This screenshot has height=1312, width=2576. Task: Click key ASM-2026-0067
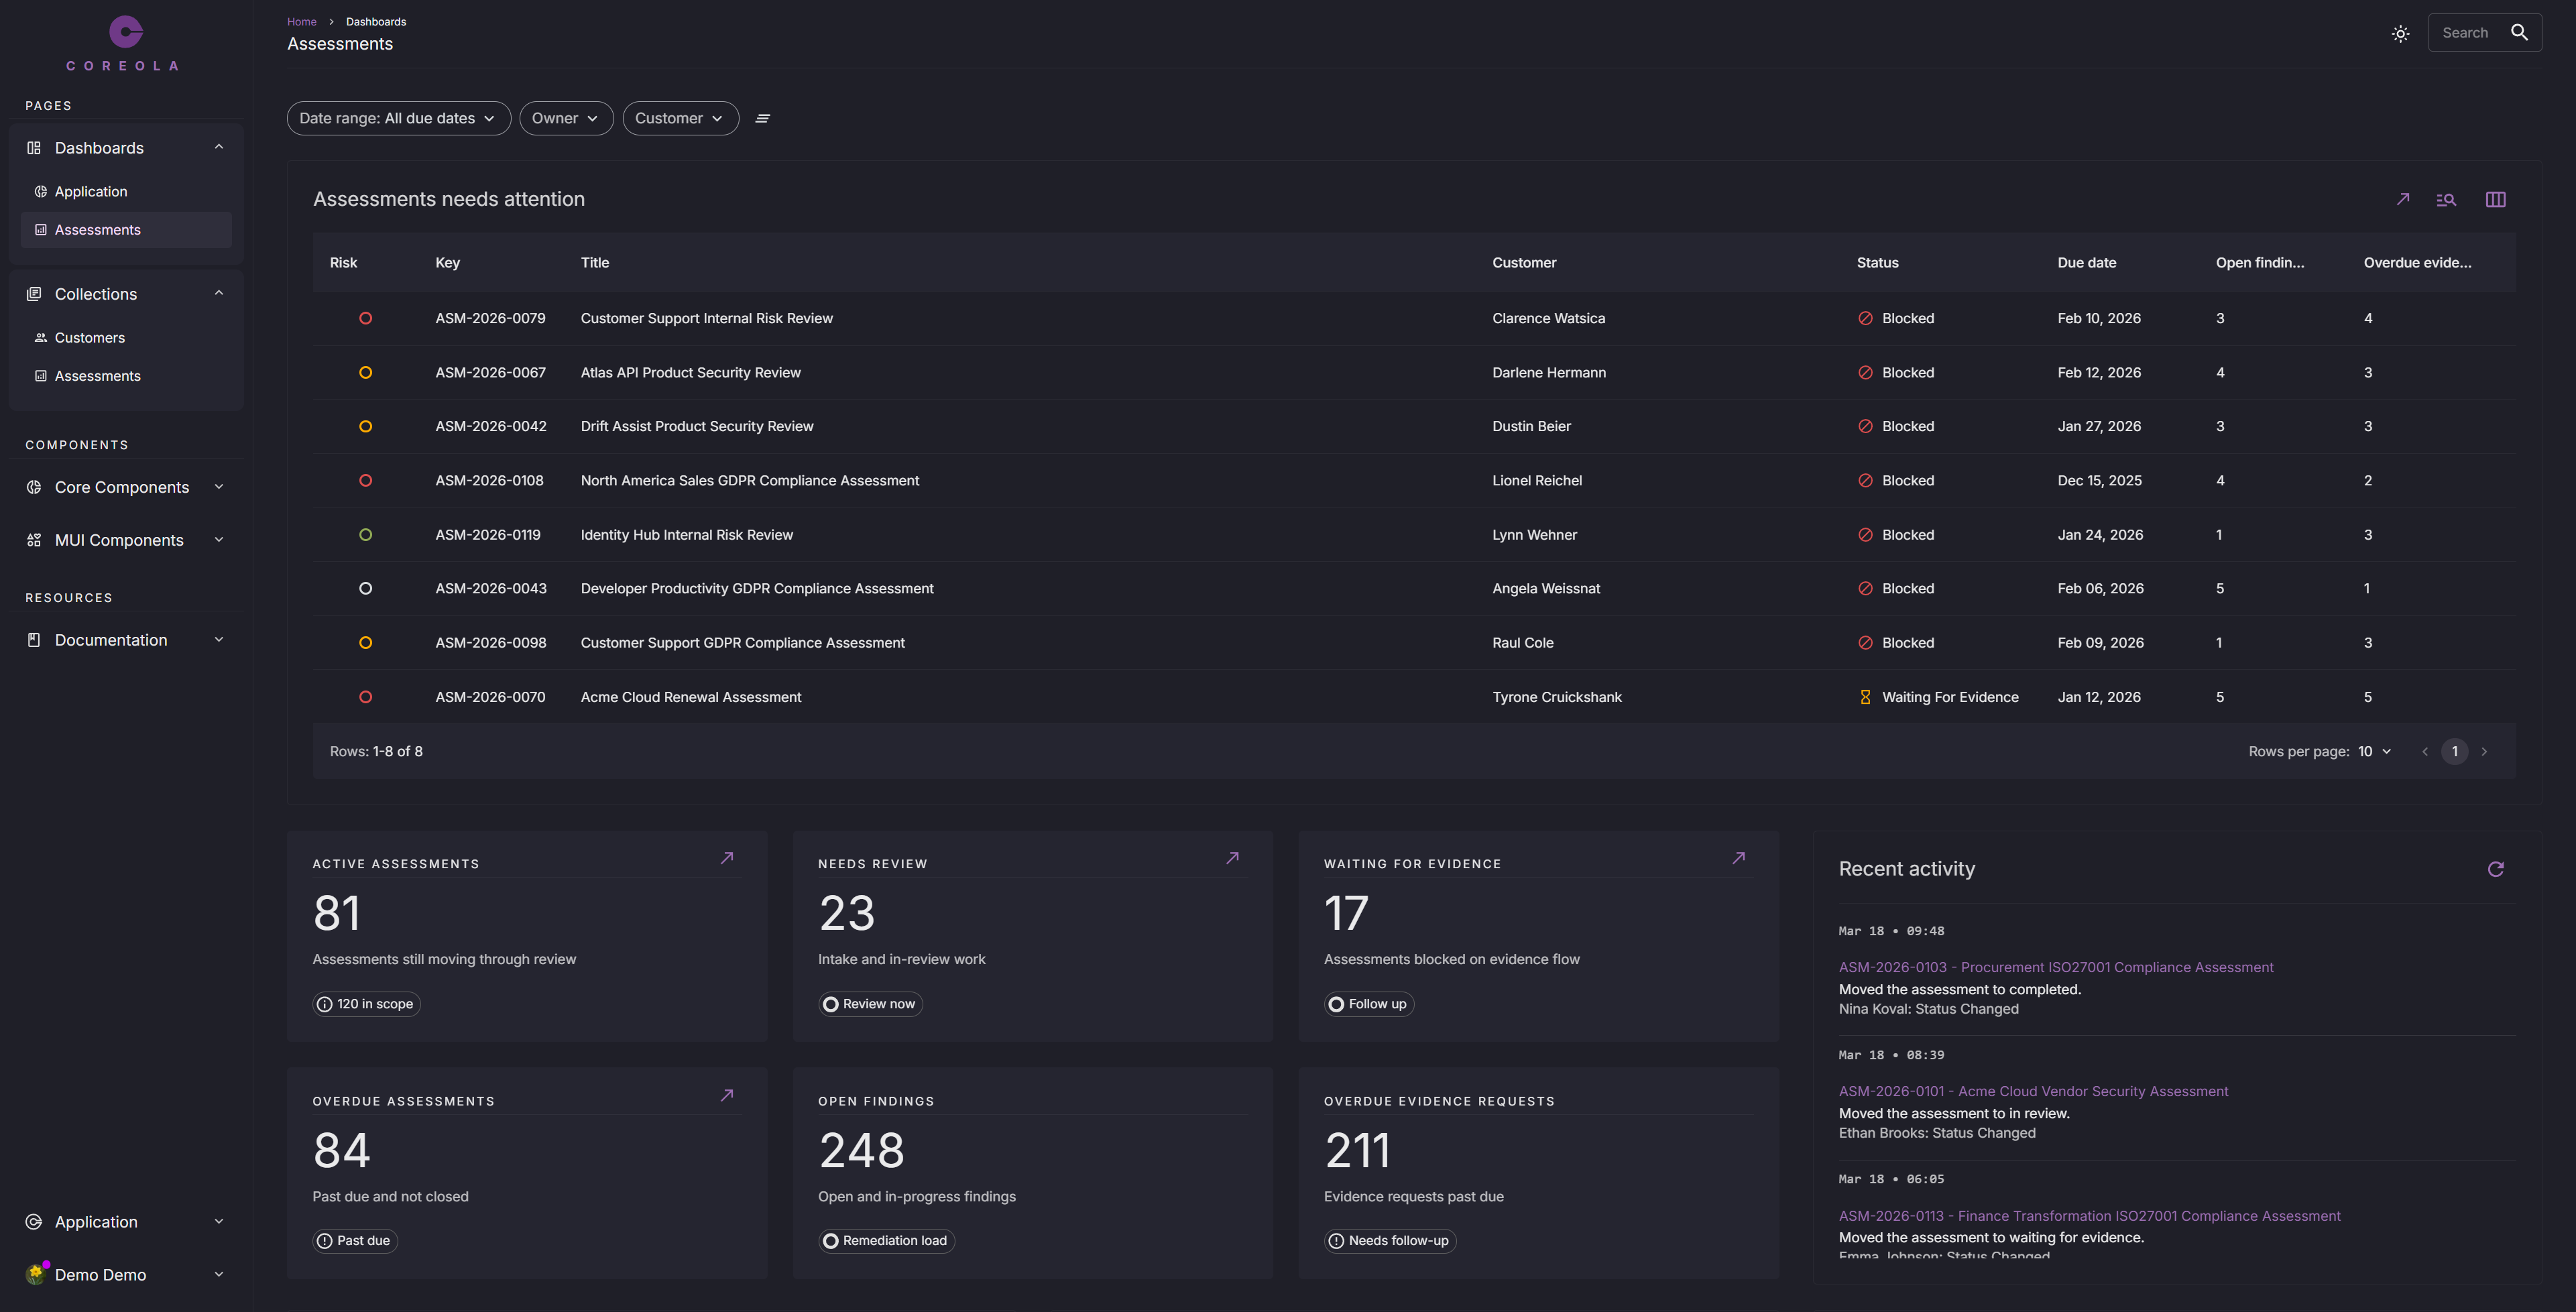(490, 373)
